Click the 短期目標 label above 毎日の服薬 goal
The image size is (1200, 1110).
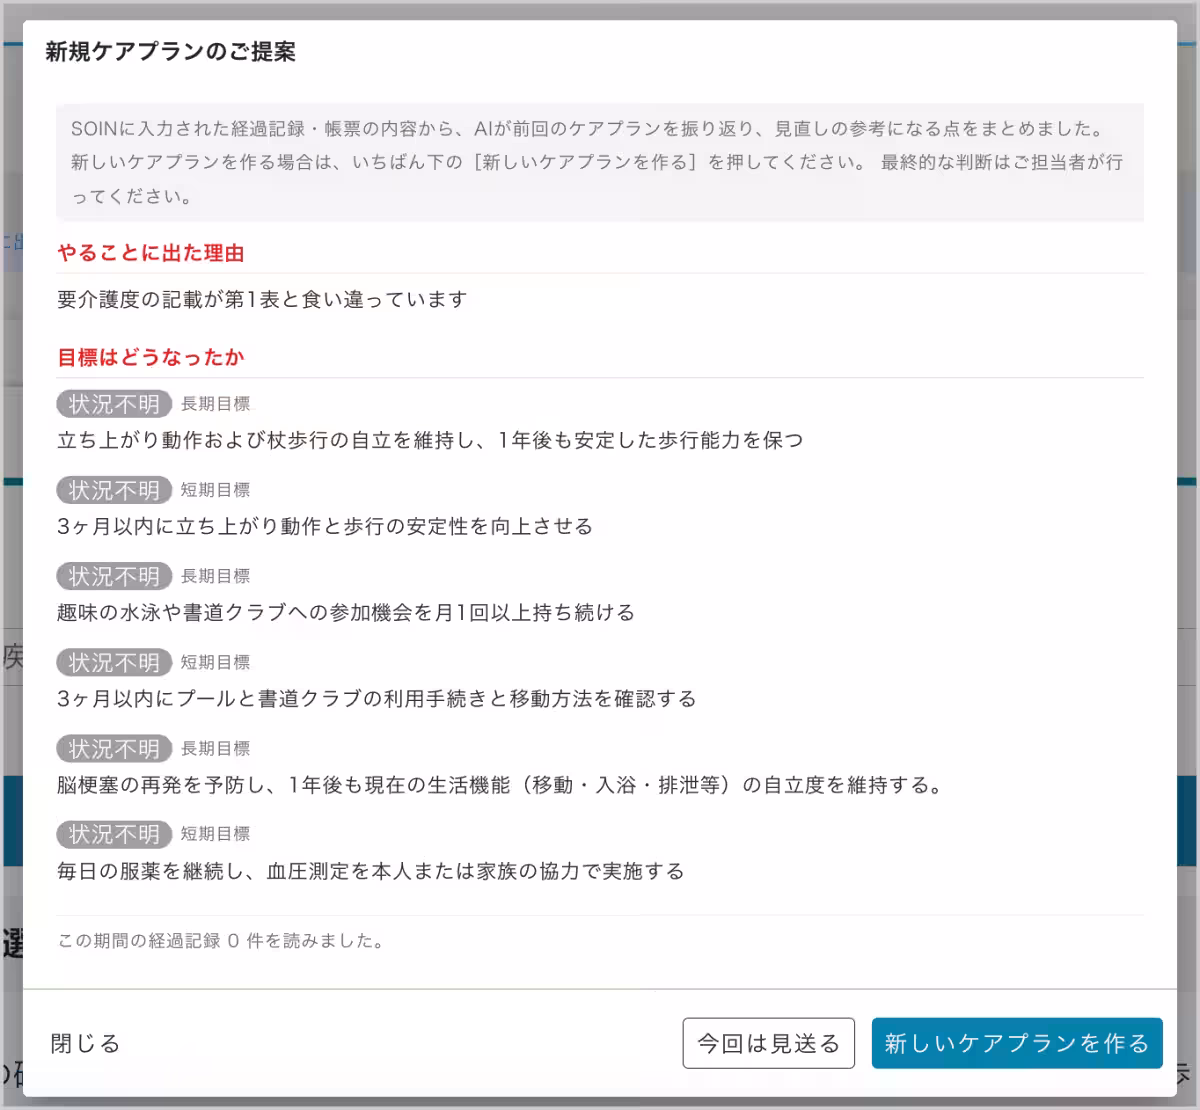(215, 834)
